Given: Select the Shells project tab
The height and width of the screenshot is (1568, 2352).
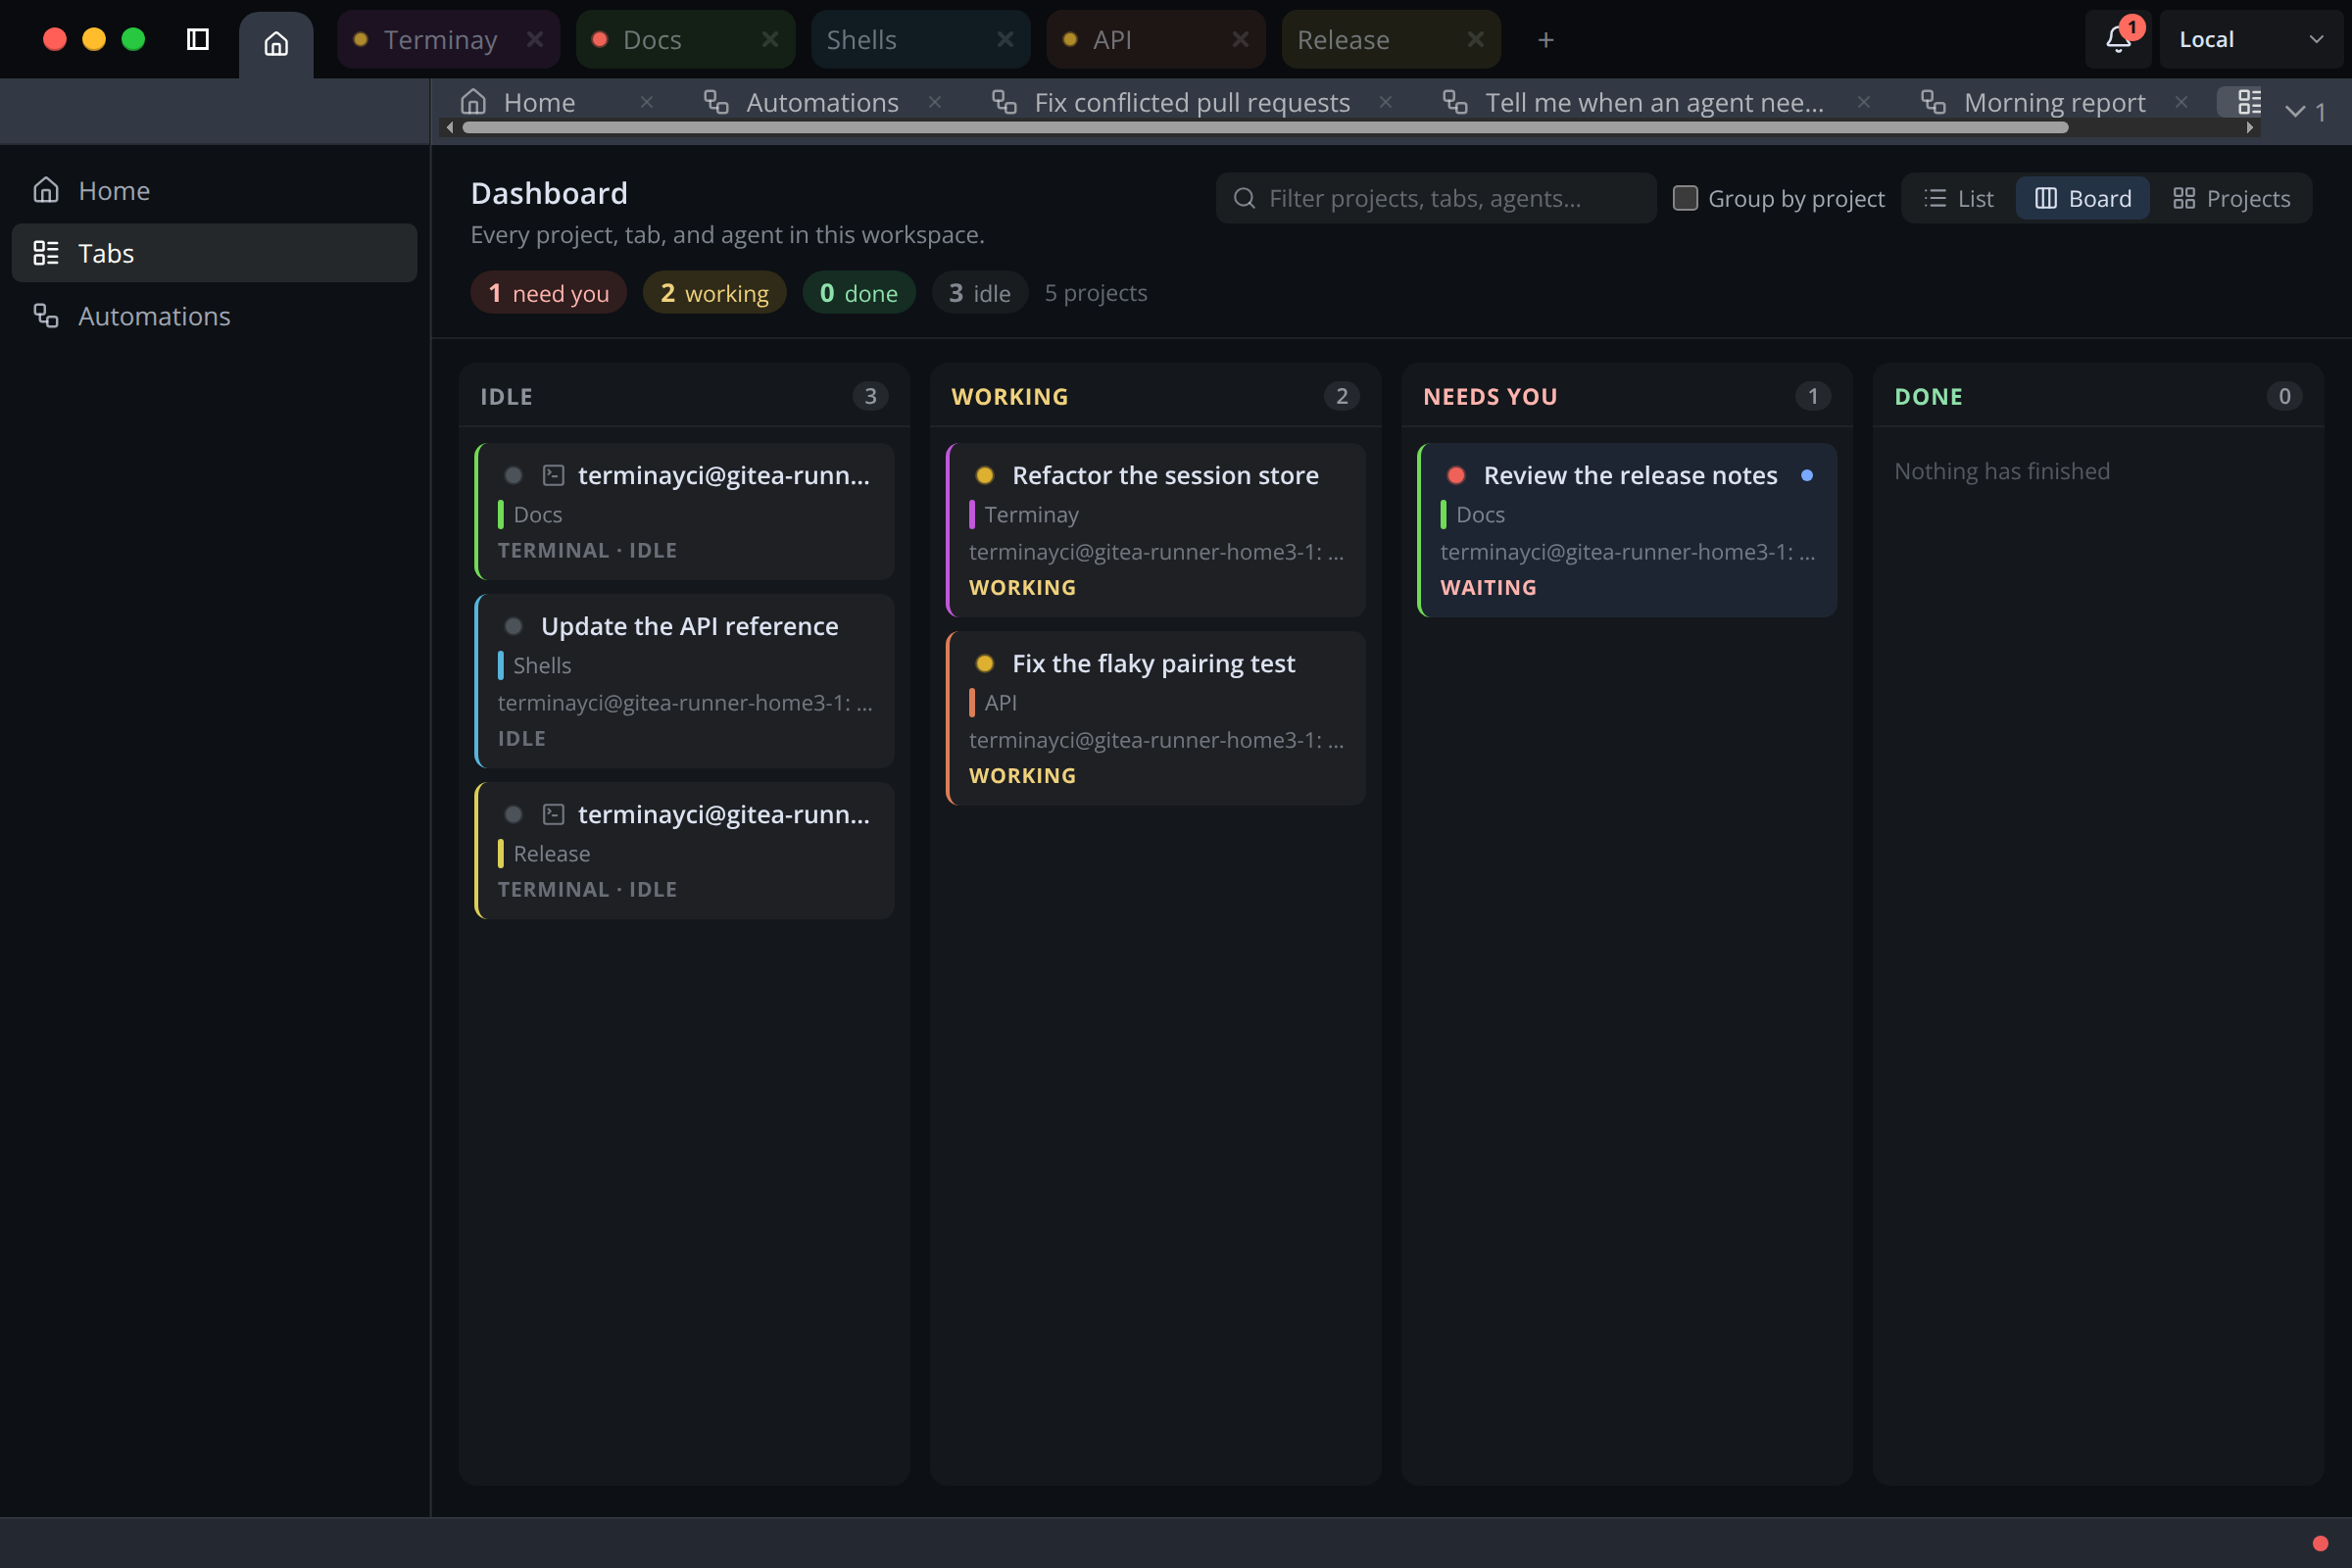Looking at the screenshot, I should [x=920, y=39].
